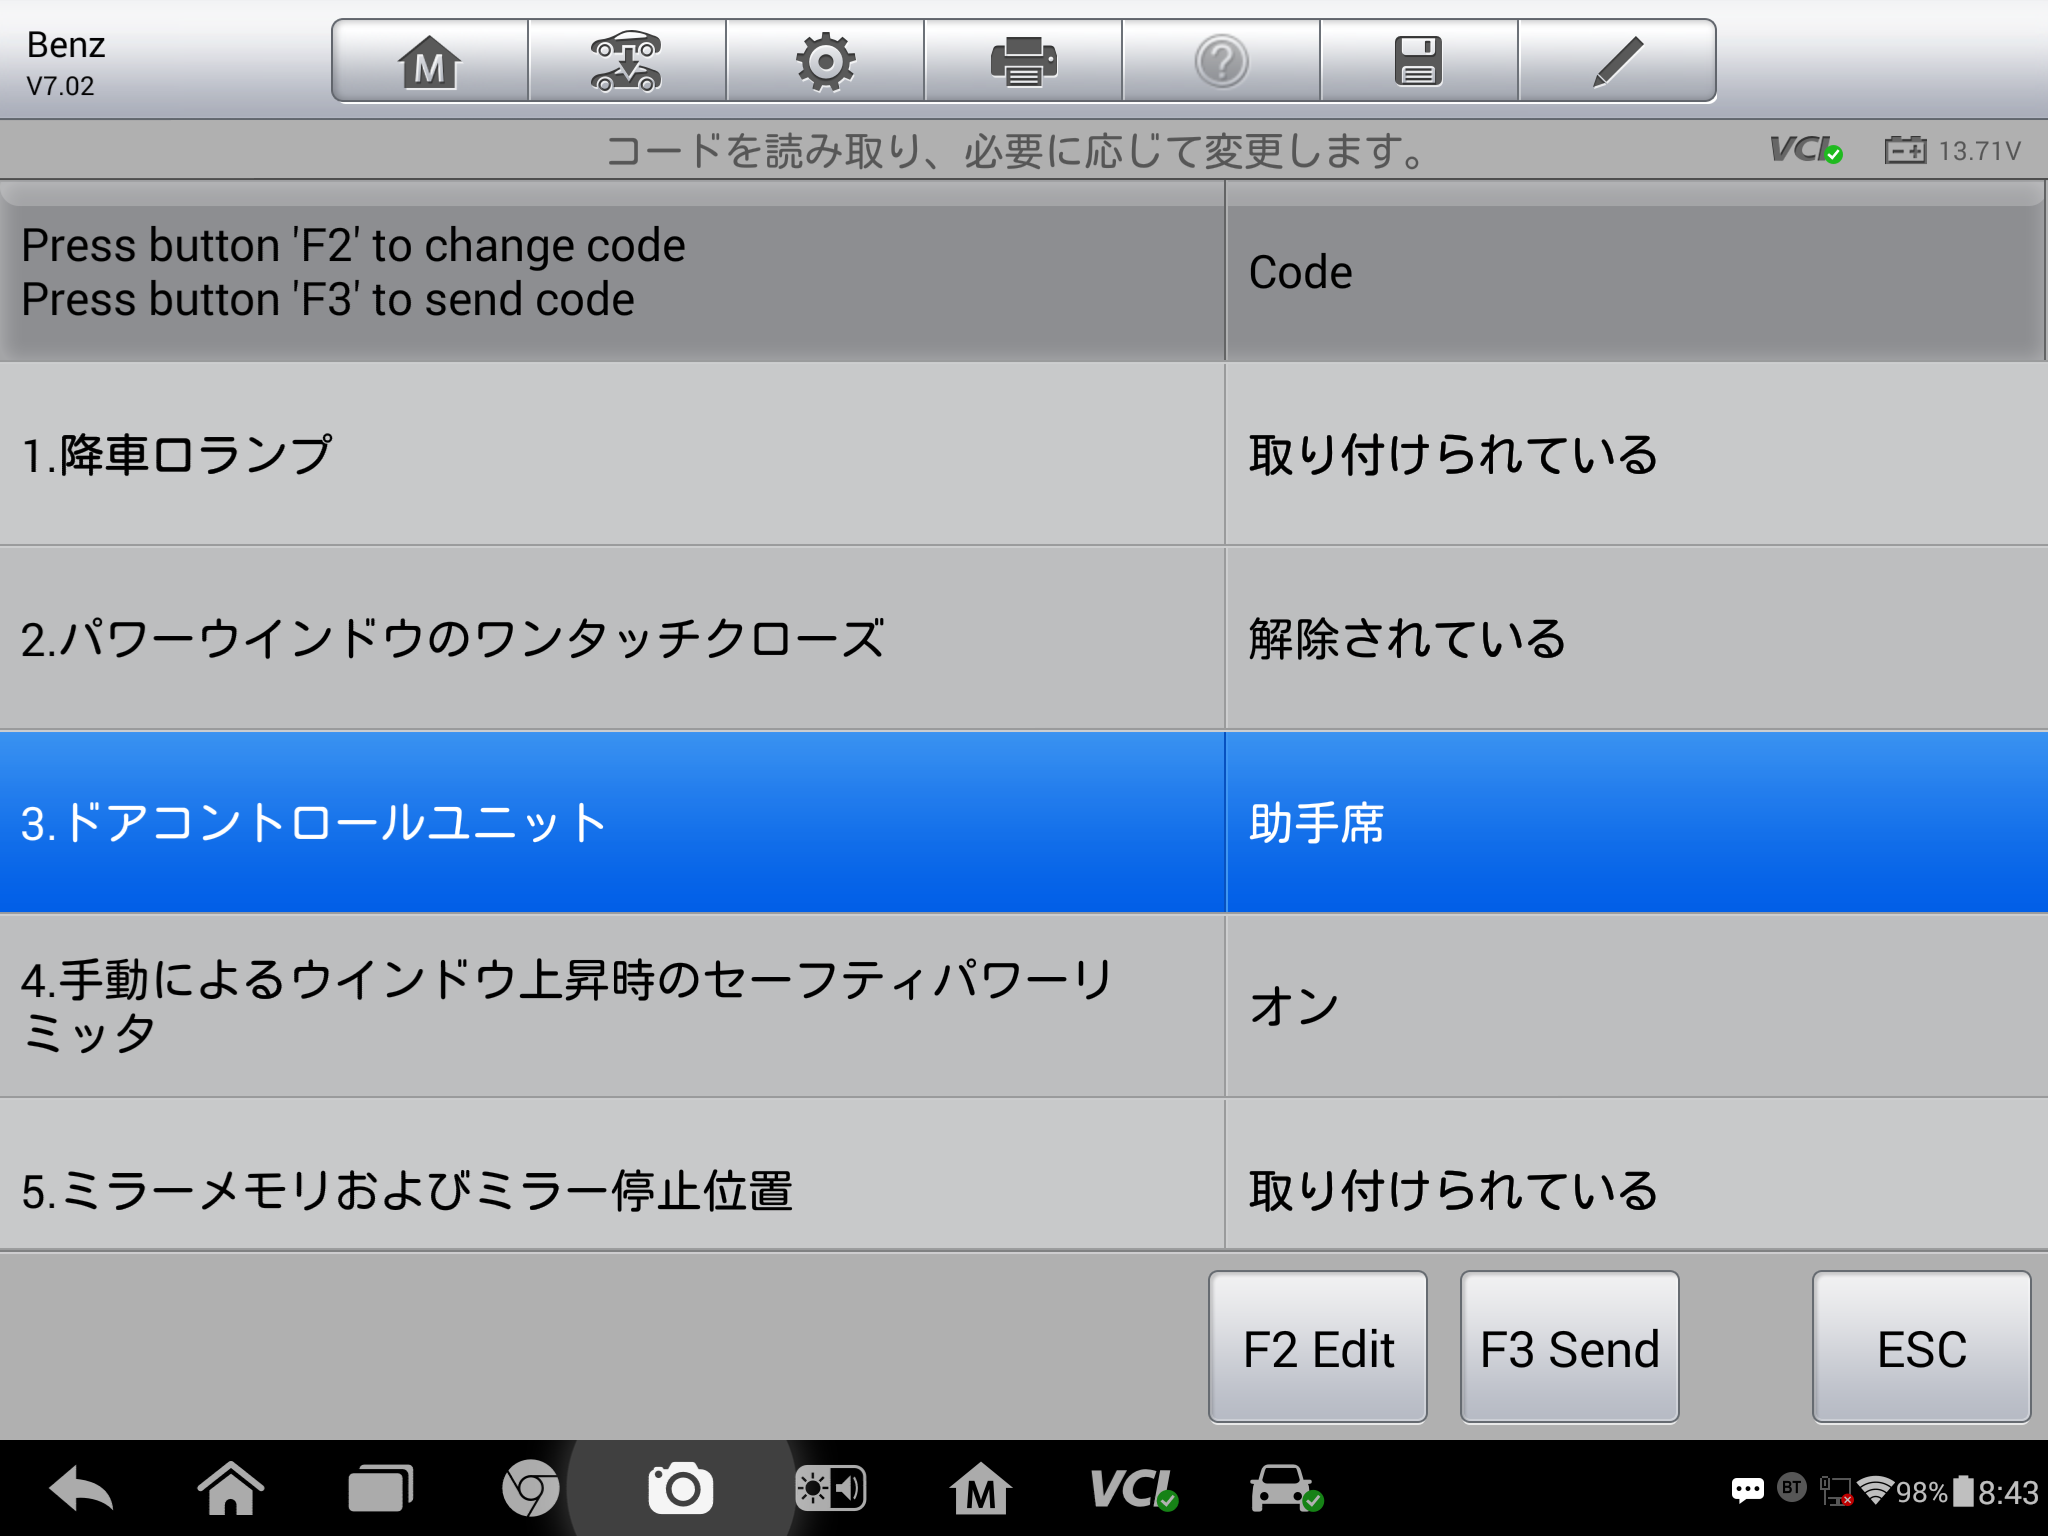The height and width of the screenshot is (1536, 2048).
Task: Tap the camera screenshot icon in bottom bar
Action: 680,1489
